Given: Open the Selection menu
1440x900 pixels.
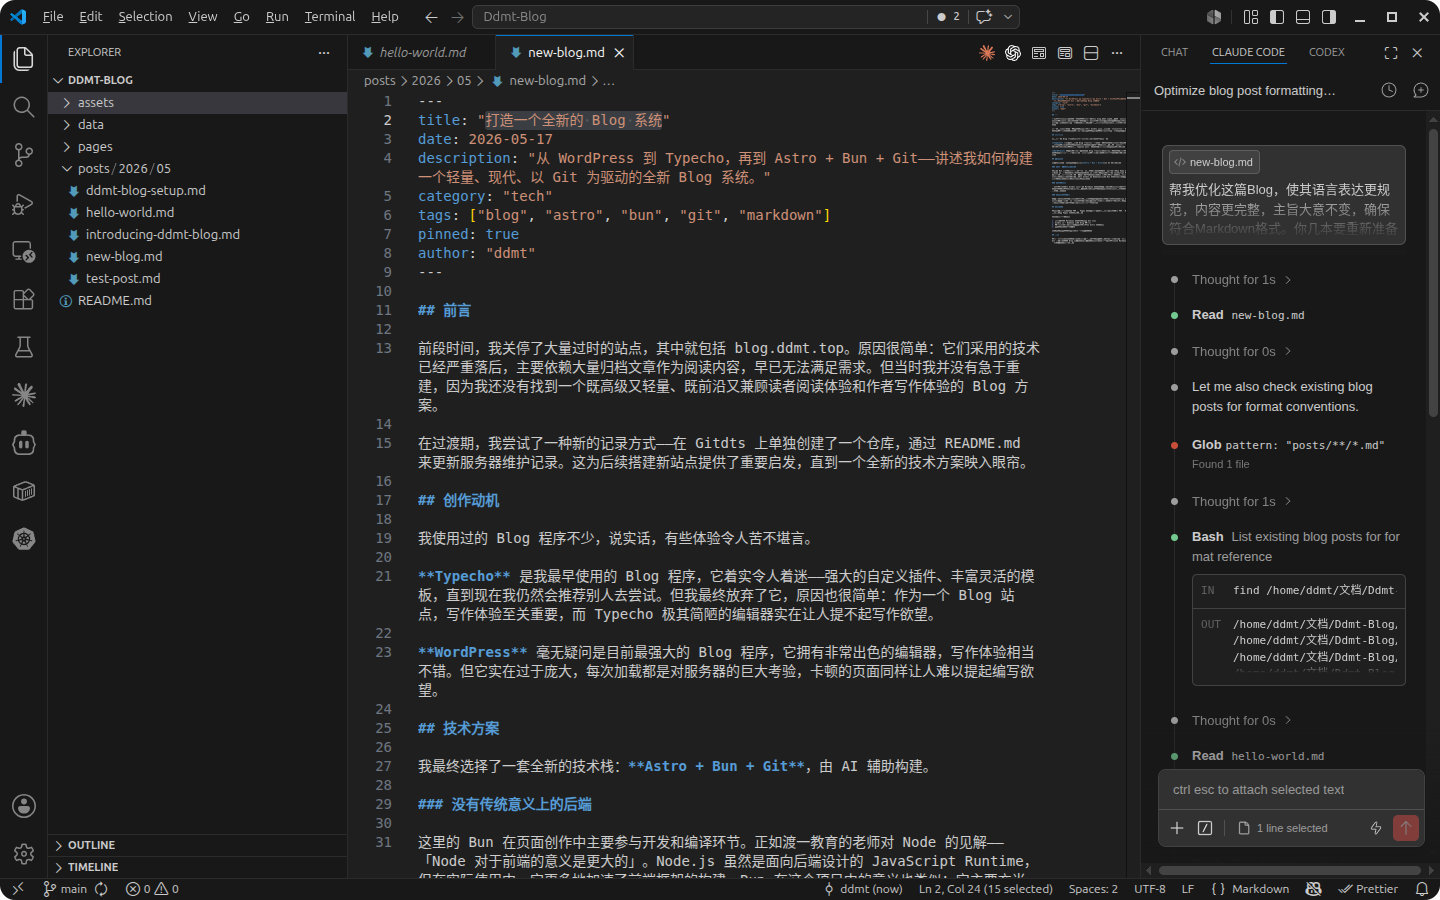Looking at the screenshot, I should coord(145,17).
